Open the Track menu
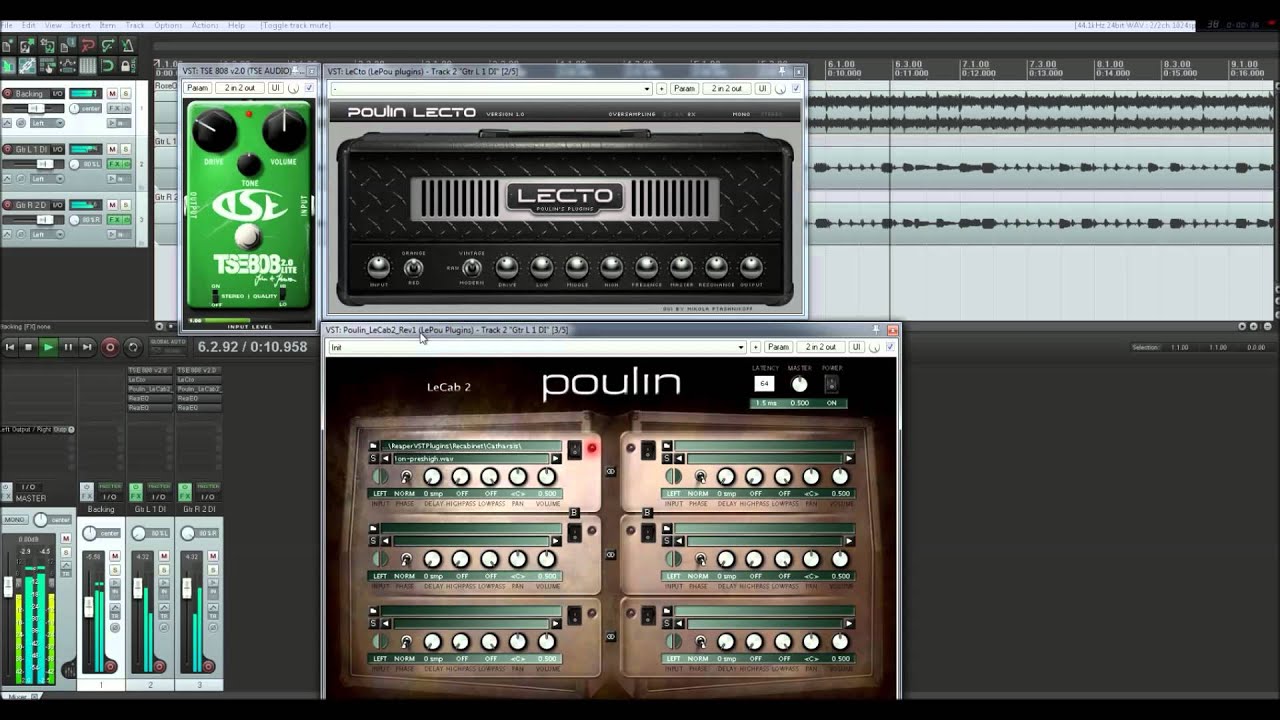The image size is (1280, 720). [135, 25]
